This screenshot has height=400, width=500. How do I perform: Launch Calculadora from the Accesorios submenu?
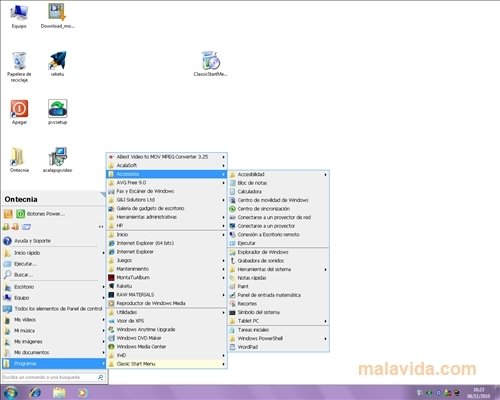(x=279, y=192)
